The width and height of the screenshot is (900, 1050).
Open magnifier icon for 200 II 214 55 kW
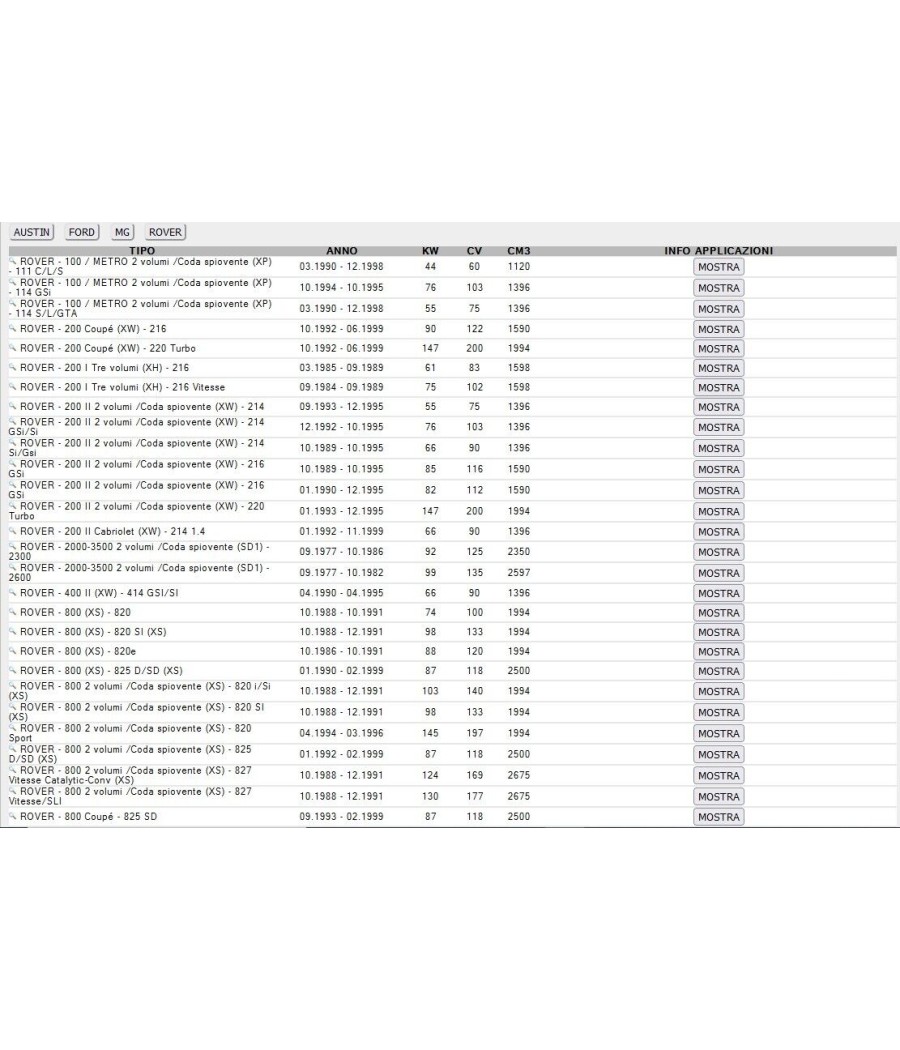tap(13, 406)
